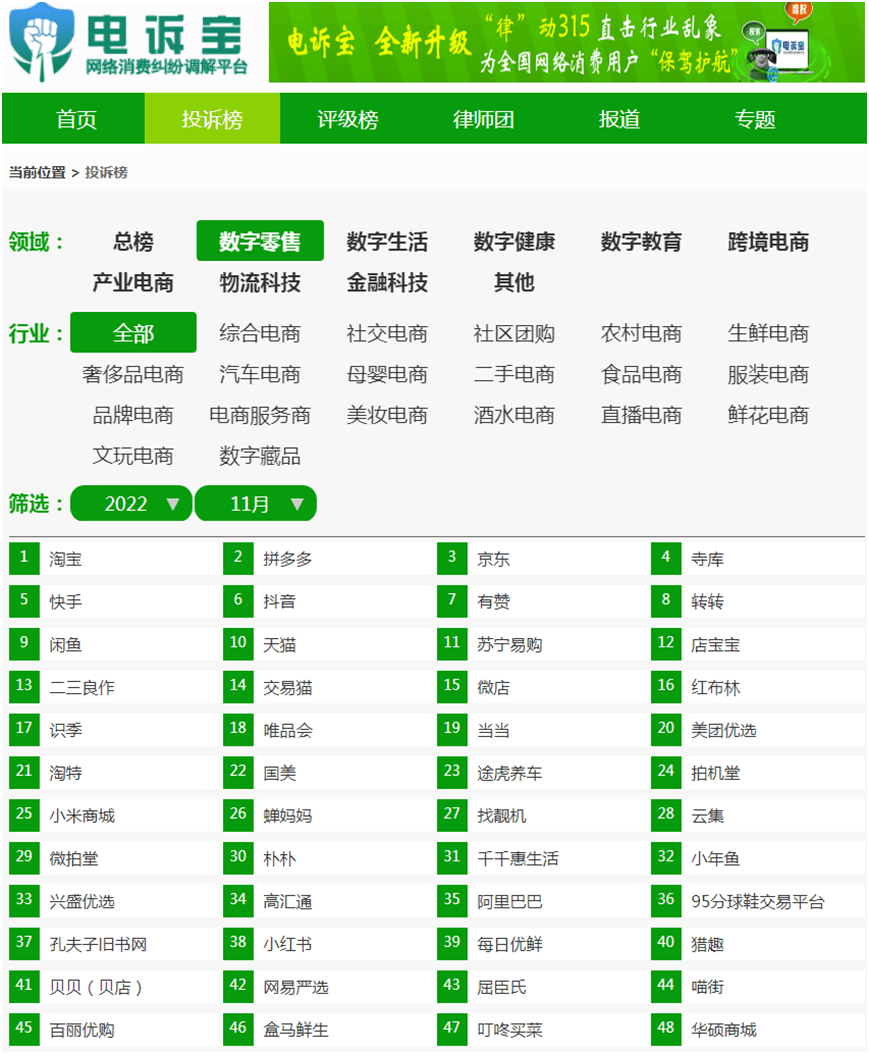Open the 2022 year dropdown
Viewport: 869px width, 1054px height.
(x=131, y=503)
